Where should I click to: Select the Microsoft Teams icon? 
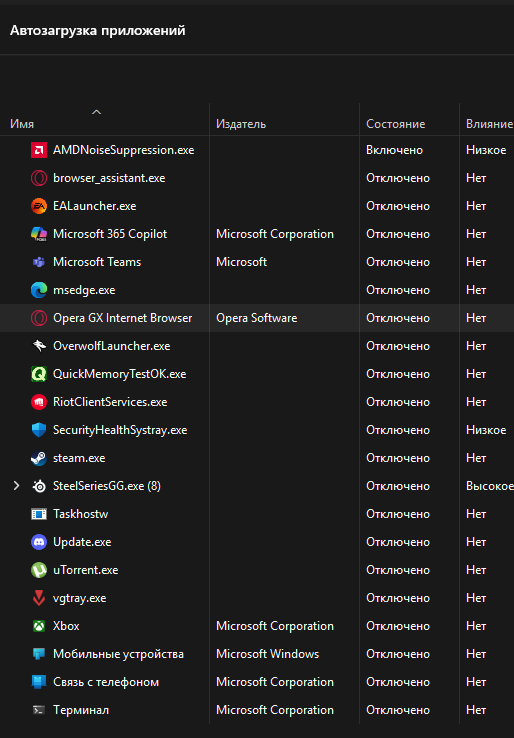(x=39, y=262)
